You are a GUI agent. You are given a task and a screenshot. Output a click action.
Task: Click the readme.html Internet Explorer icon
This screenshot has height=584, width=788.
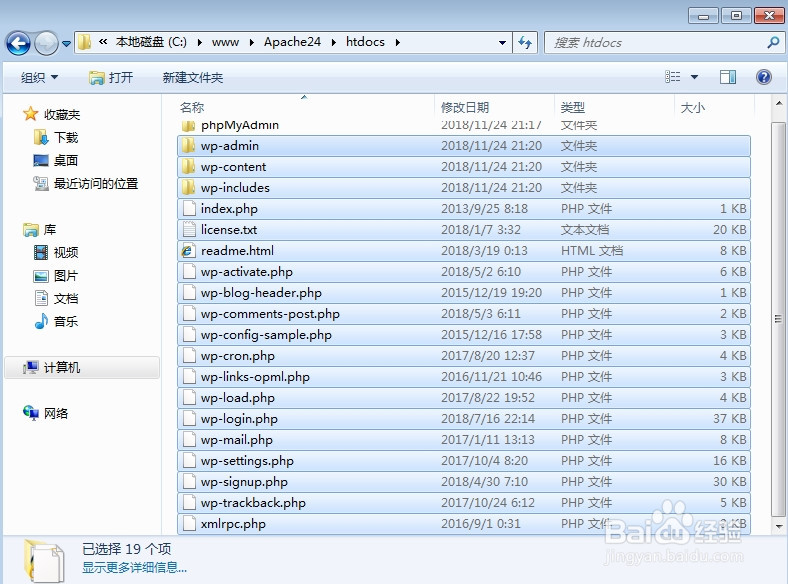click(188, 251)
